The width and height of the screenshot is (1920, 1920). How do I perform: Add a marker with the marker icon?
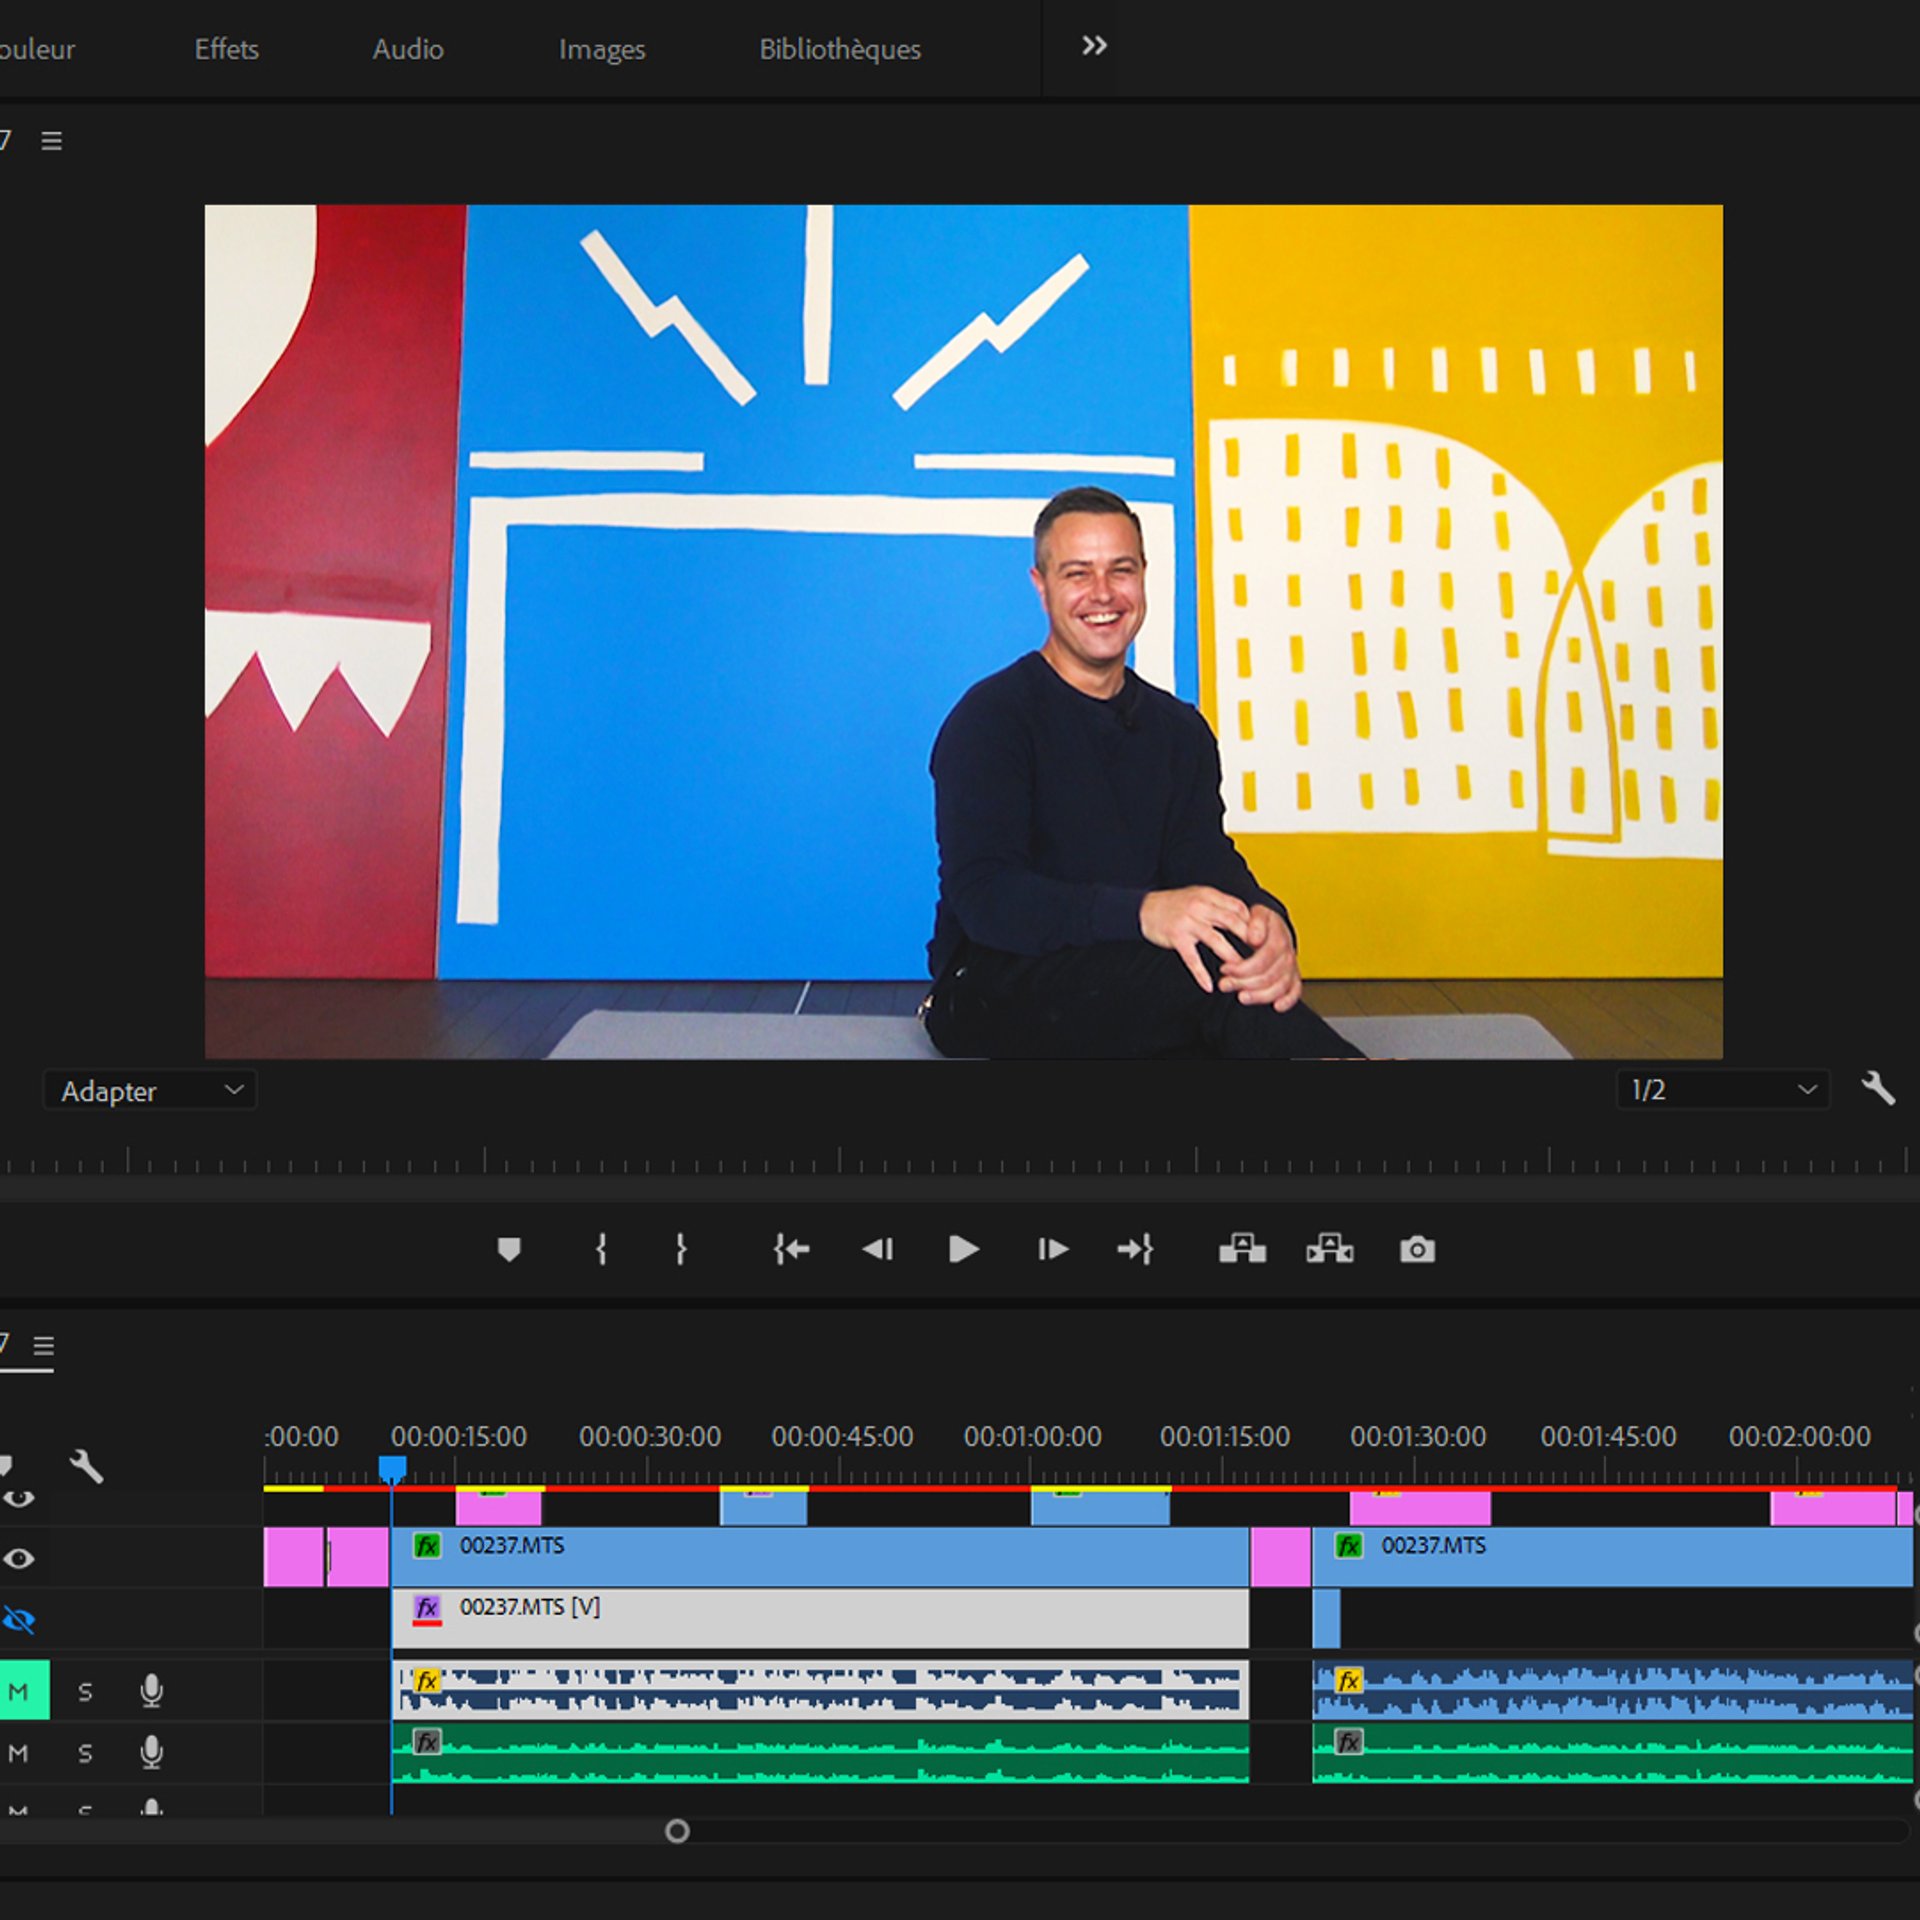509,1249
